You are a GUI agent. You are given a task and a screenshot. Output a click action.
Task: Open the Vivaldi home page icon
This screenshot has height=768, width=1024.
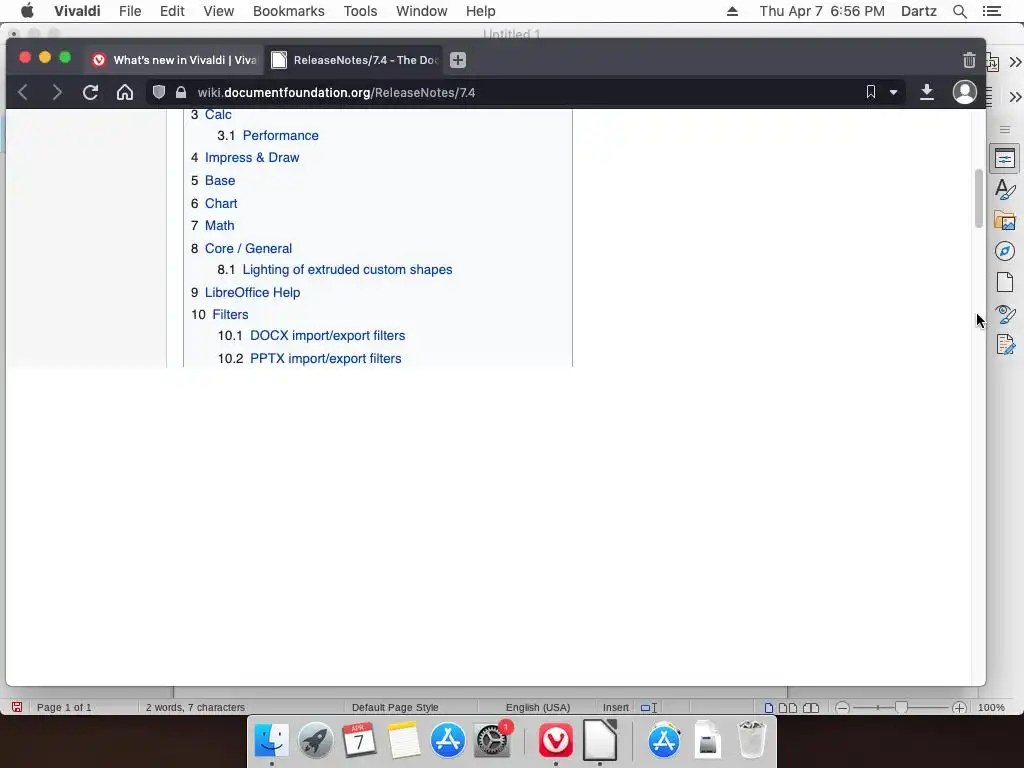pyautogui.click(x=125, y=92)
